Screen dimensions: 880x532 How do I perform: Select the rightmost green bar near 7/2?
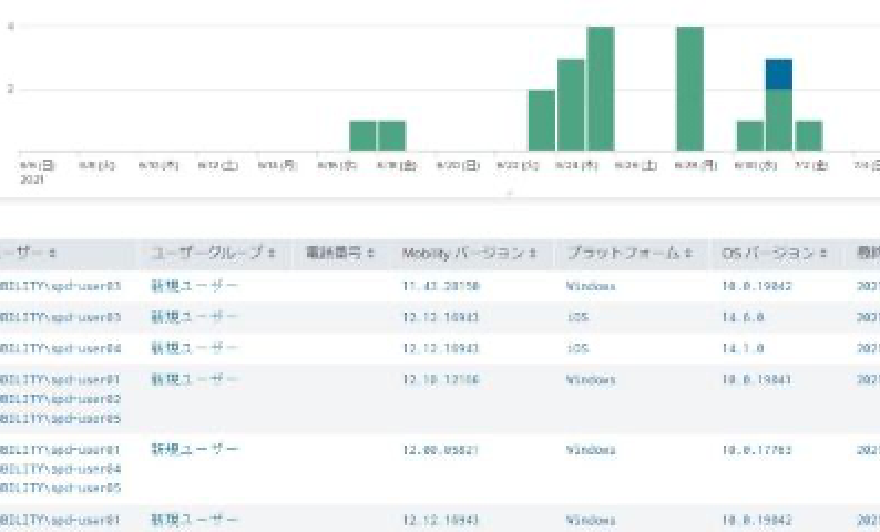(808, 136)
